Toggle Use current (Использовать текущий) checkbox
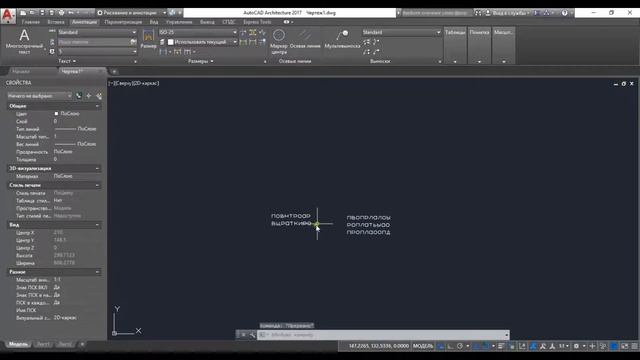Image resolution: width=640 pixels, height=360 pixels. point(171,42)
